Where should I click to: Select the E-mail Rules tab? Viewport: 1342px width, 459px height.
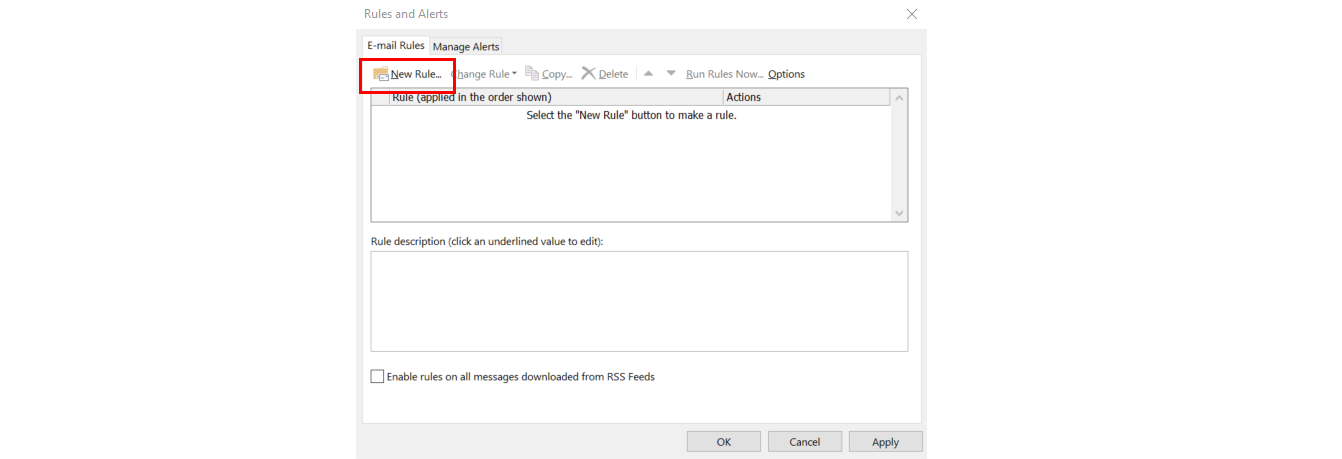click(396, 45)
